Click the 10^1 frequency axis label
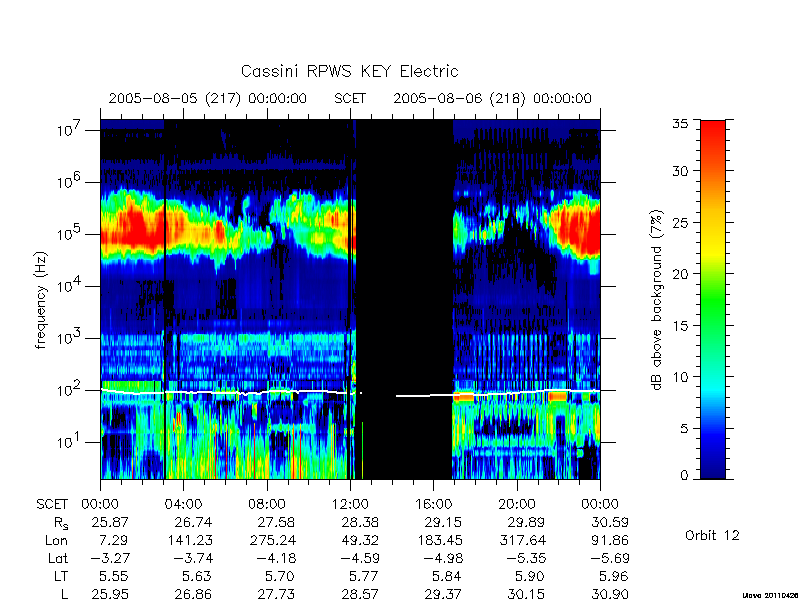 [x=69, y=441]
